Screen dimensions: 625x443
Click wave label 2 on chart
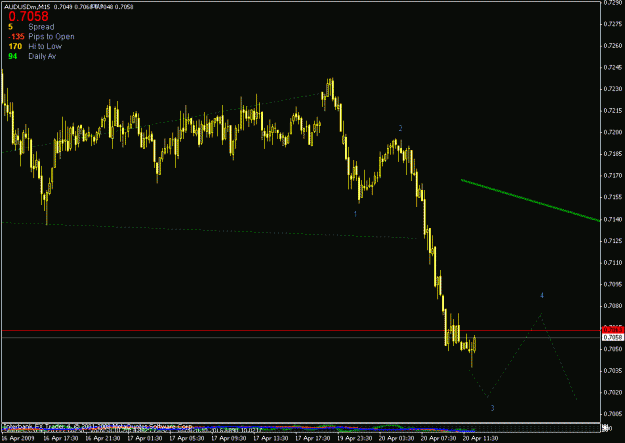(400, 128)
